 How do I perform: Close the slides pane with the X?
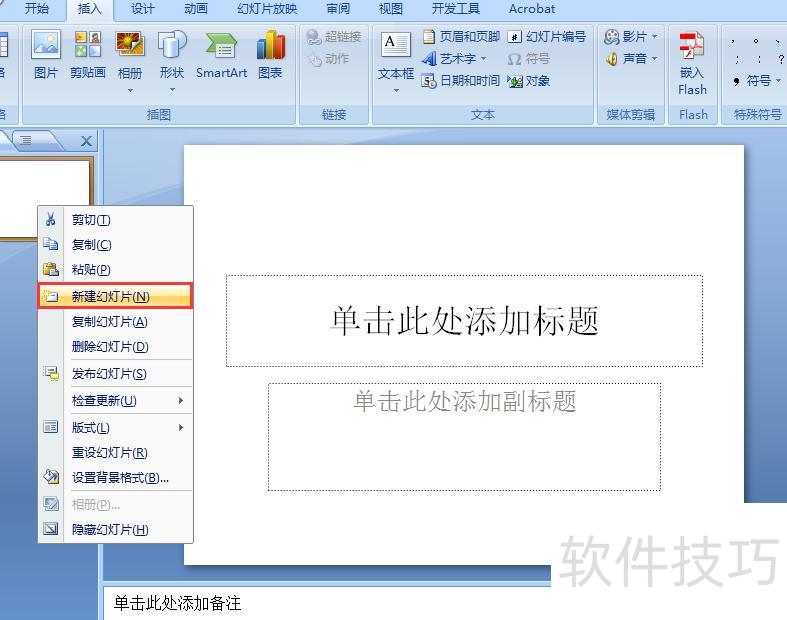coord(86,142)
